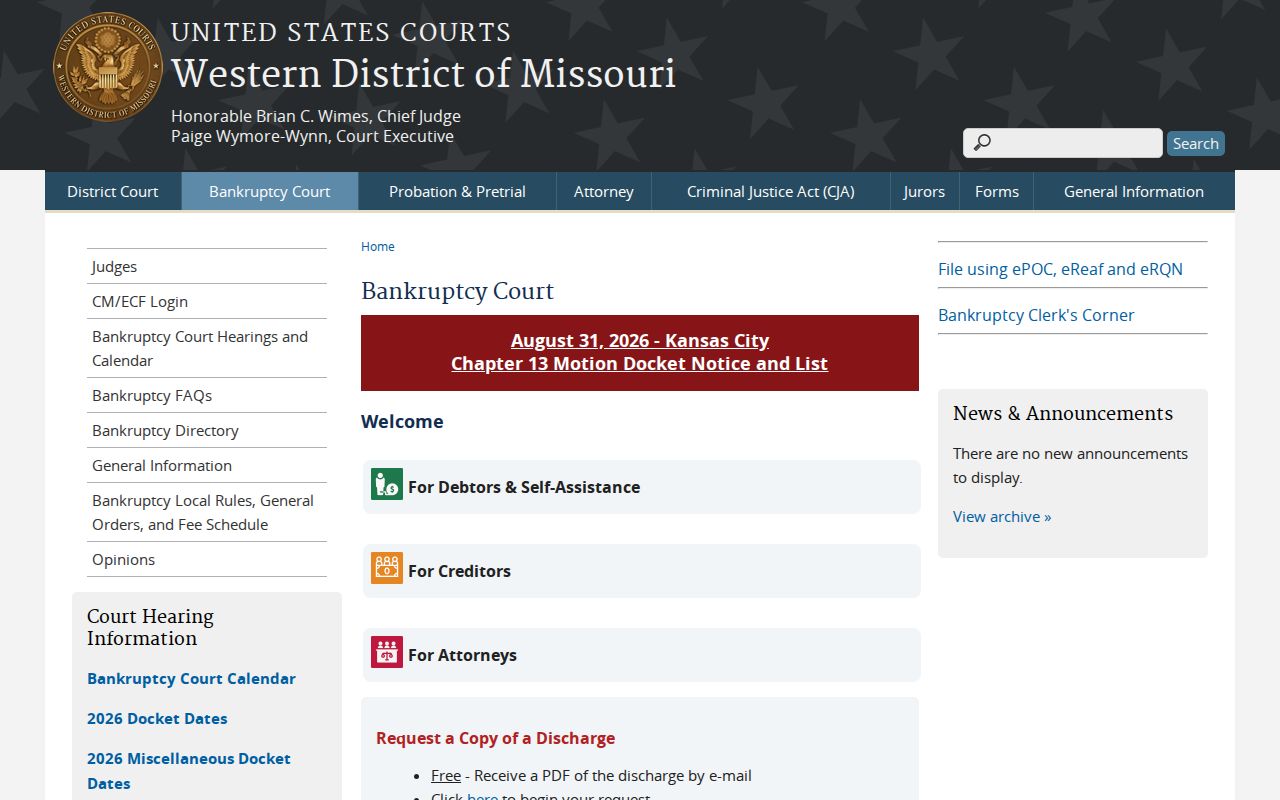Open the Probation & Pretrial tab
Screen dimensions: 1280x800
457,191
